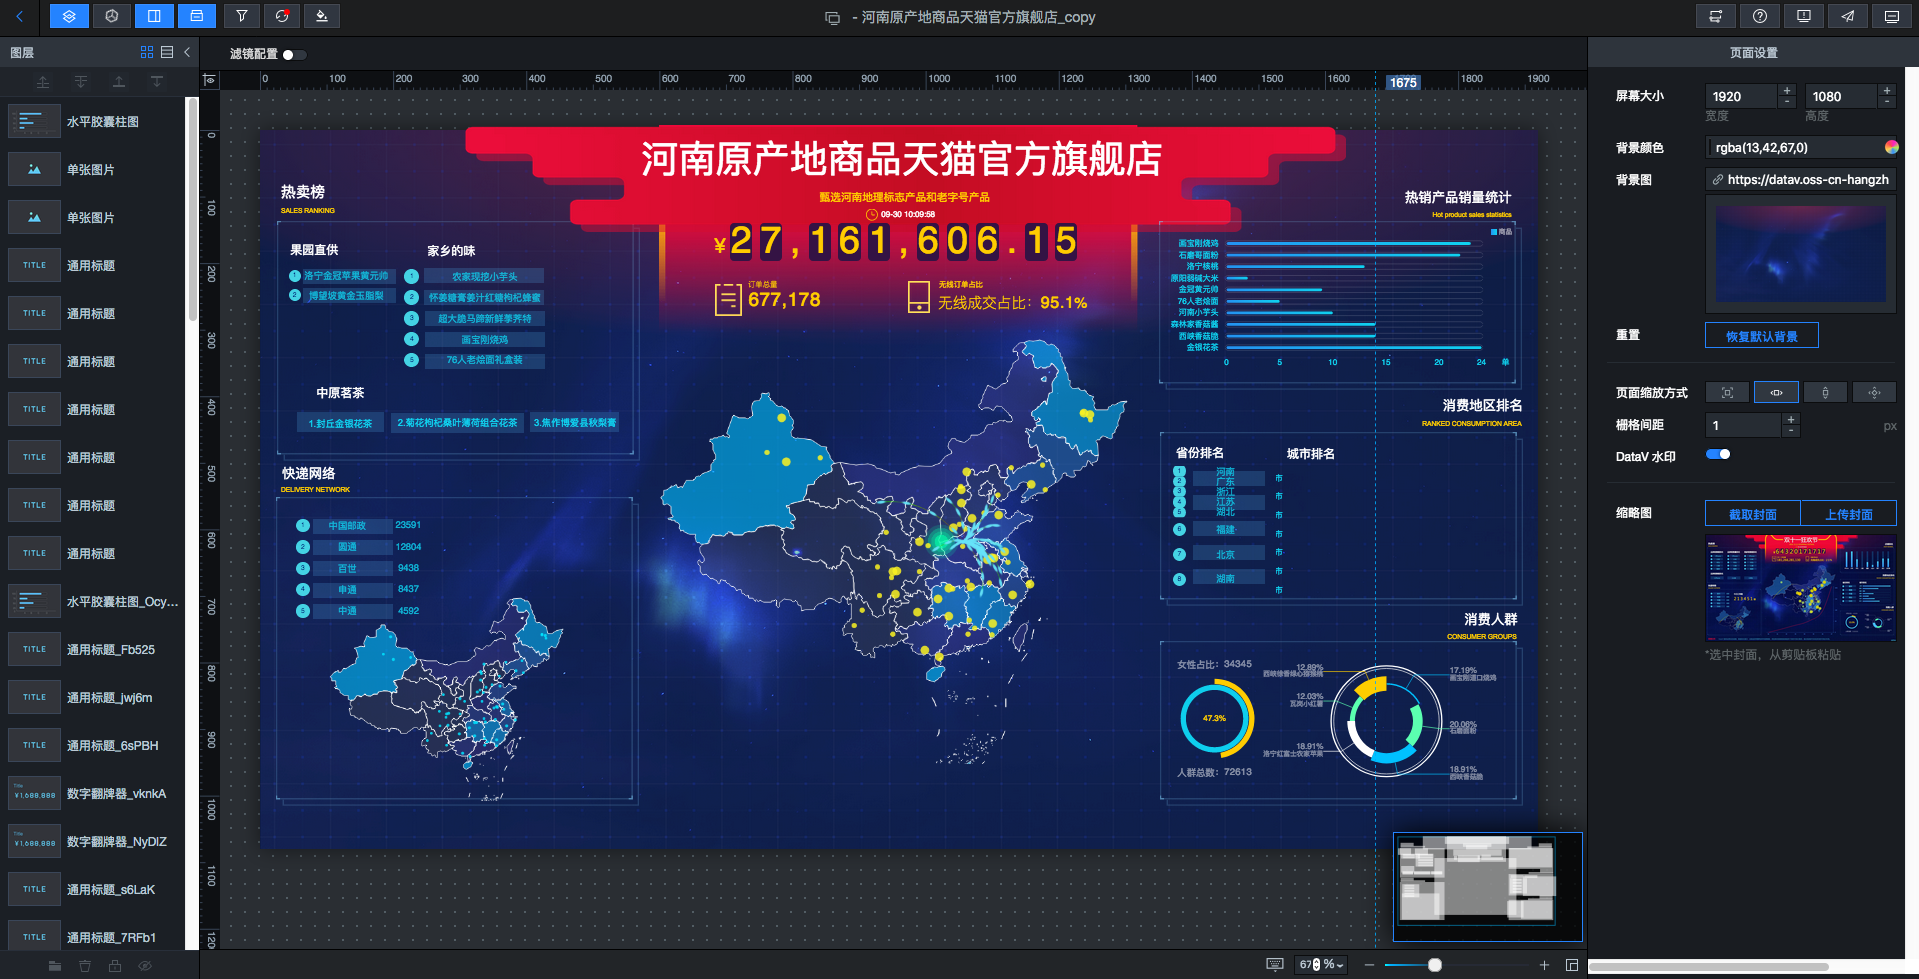1919x979 pixels.
Task: Open the copy icon beside dashboard title
Action: pyautogui.click(x=832, y=18)
